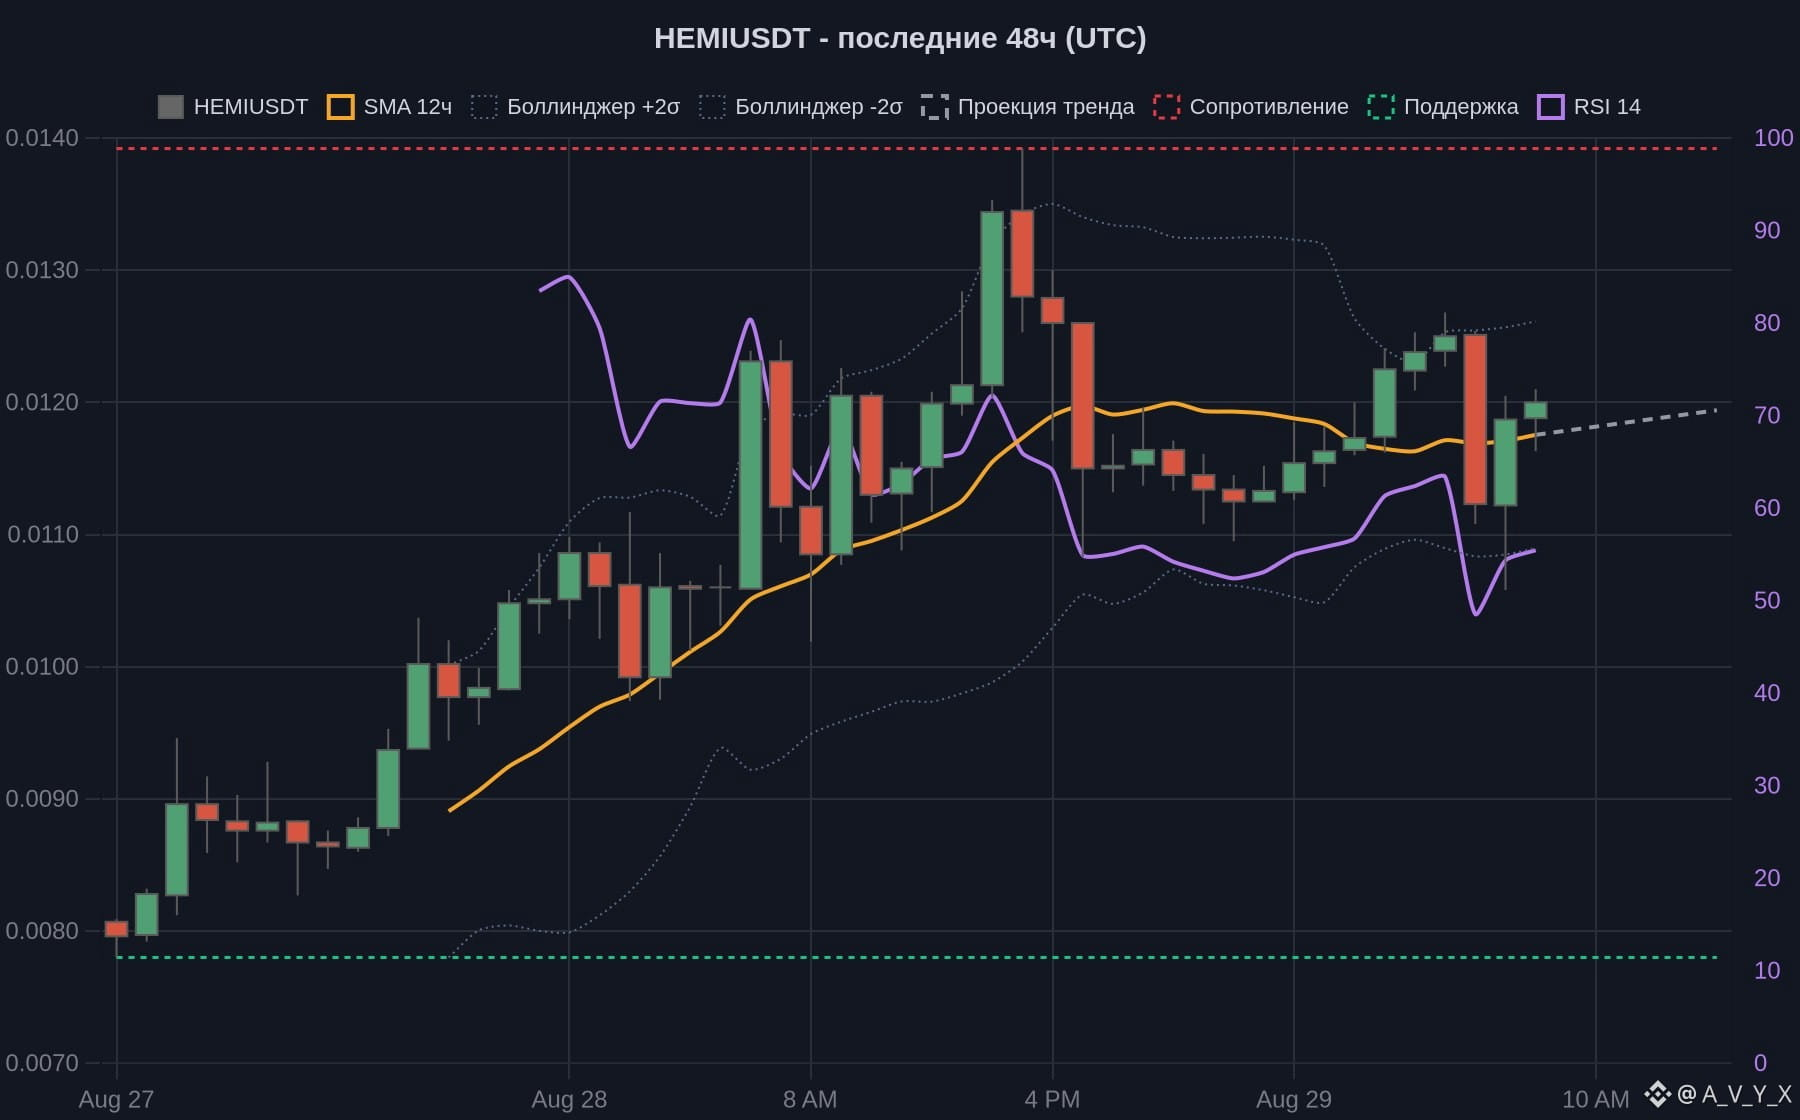
Task: Click the dotted Боллинджер -2σ legend swatch
Action: [x=712, y=107]
